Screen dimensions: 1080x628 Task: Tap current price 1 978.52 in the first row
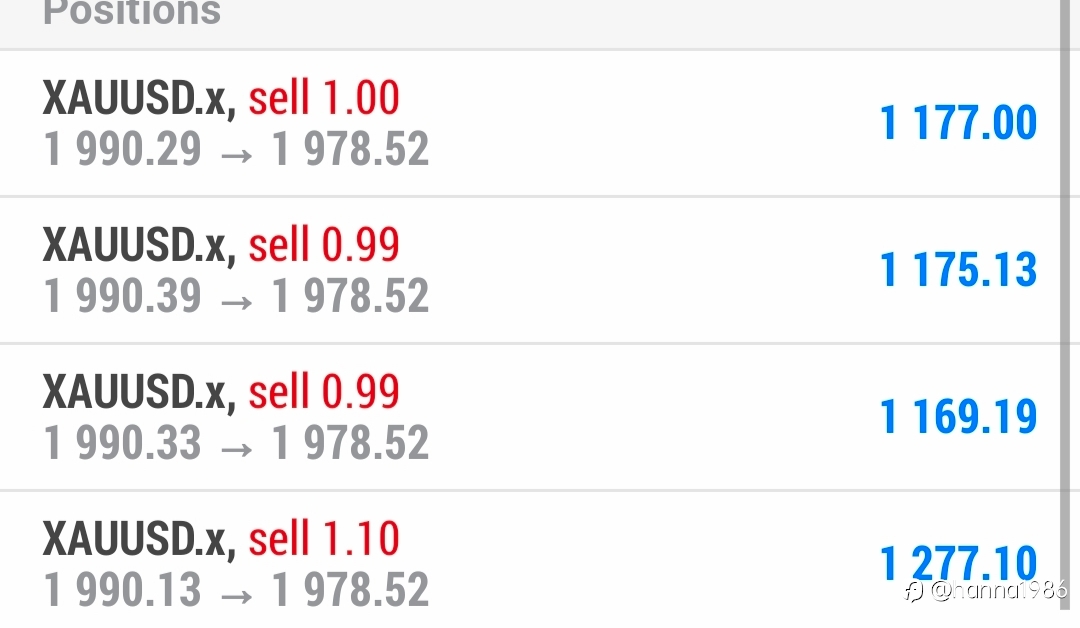point(350,149)
